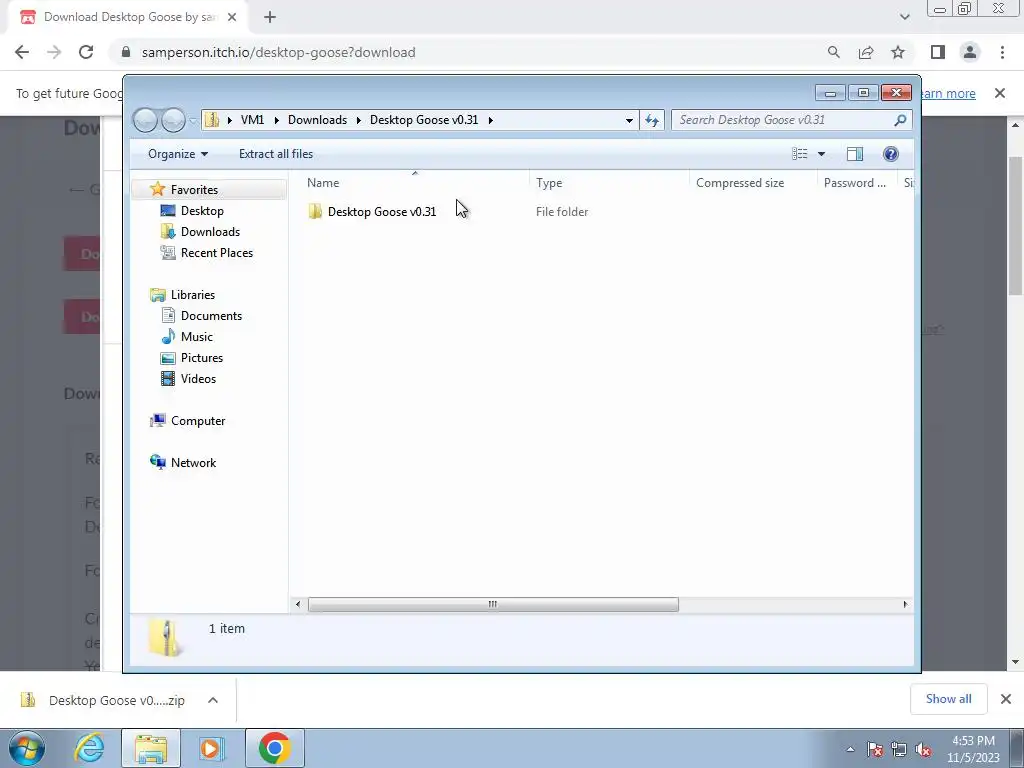
Task: Click the Chrome zoom magnifier icon
Action: click(833, 52)
